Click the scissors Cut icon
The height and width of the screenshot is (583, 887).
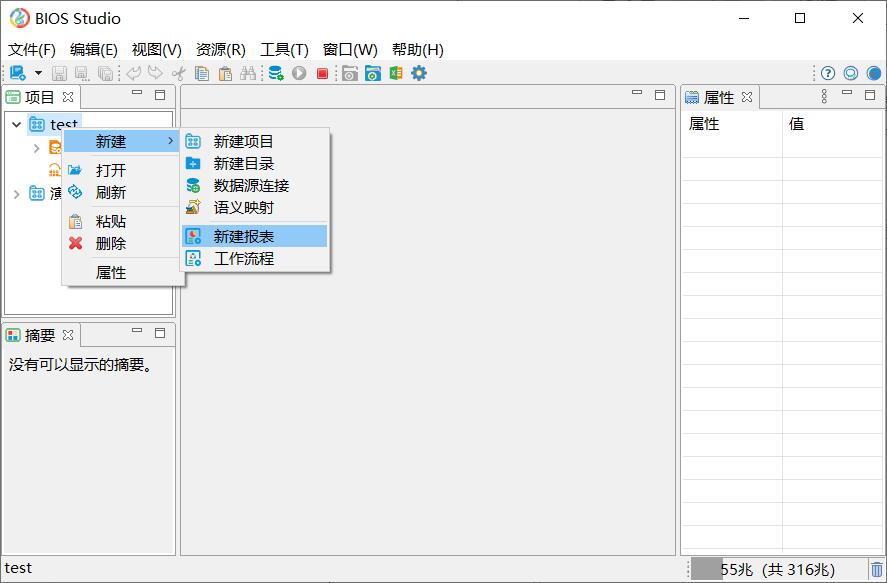[179, 74]
